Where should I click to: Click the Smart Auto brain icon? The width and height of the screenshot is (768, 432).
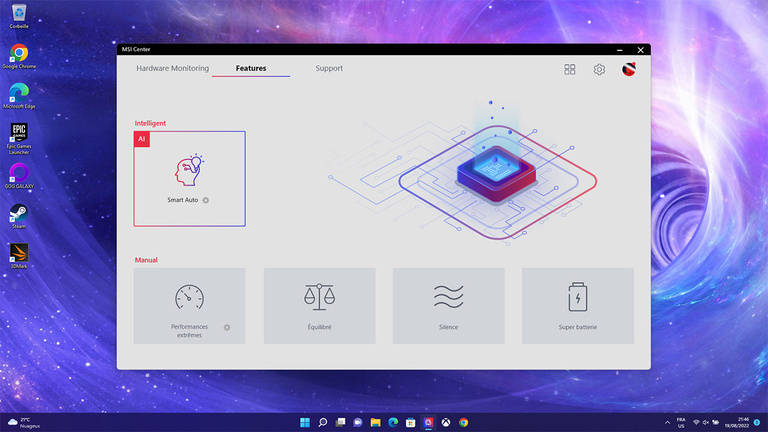(x=190, y=170)
